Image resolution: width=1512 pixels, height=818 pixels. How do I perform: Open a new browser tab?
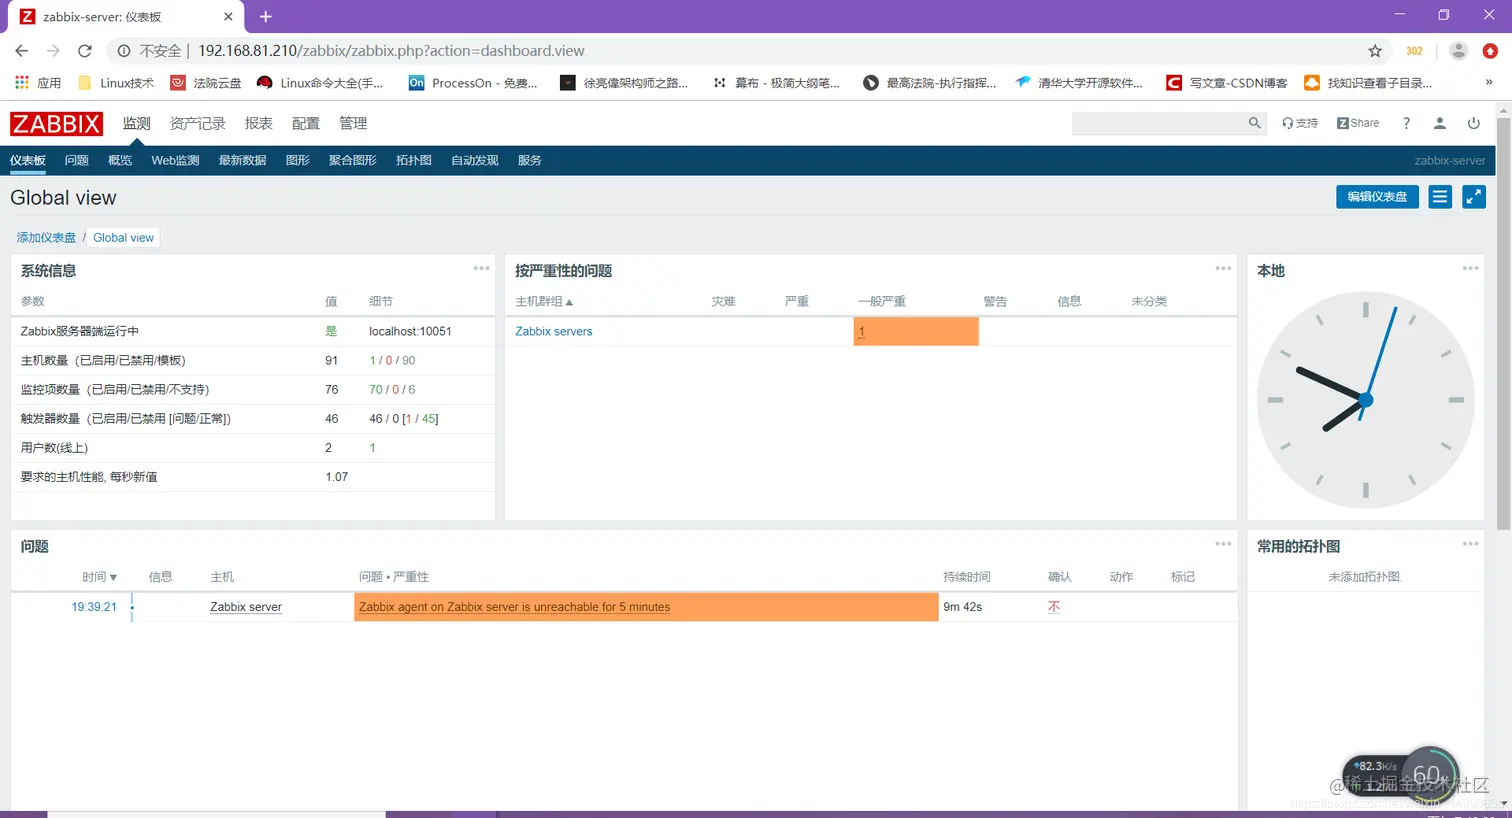coord(266,17)
